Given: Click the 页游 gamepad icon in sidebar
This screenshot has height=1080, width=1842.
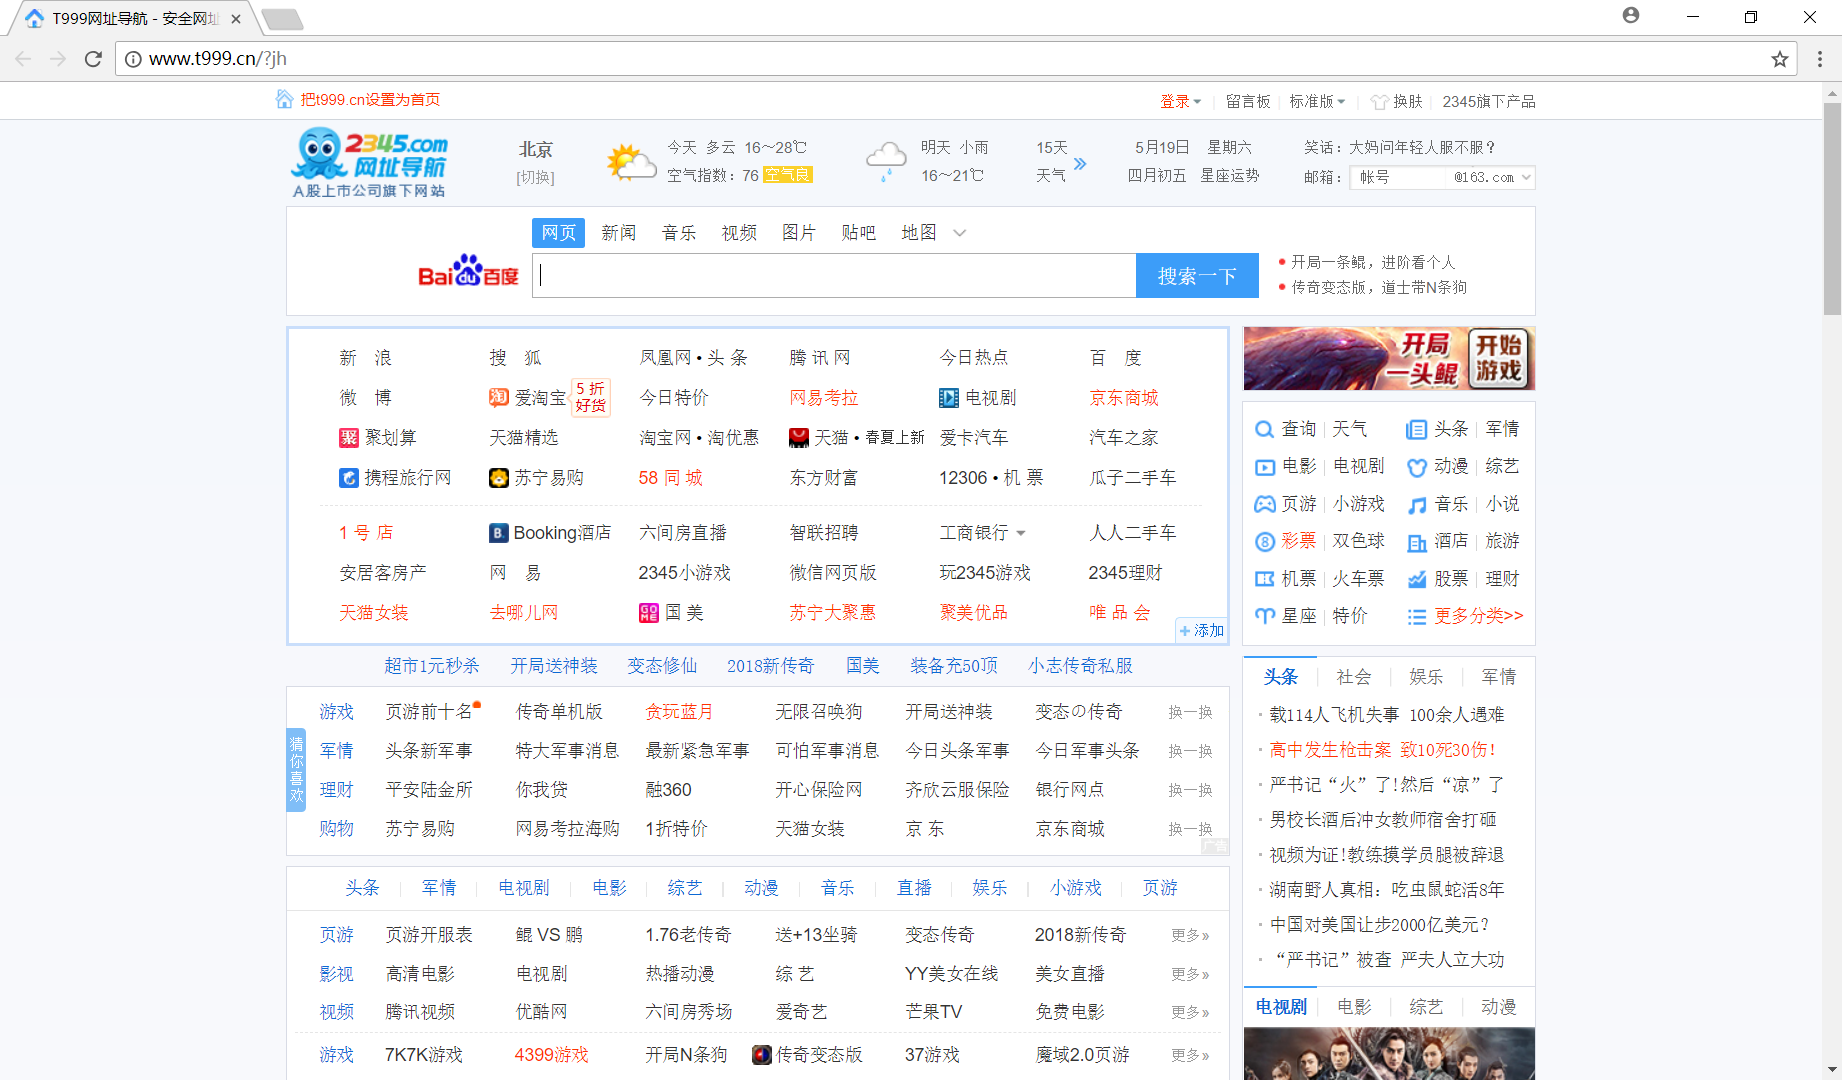Looking at the screenshot, I should (1264, 504).
